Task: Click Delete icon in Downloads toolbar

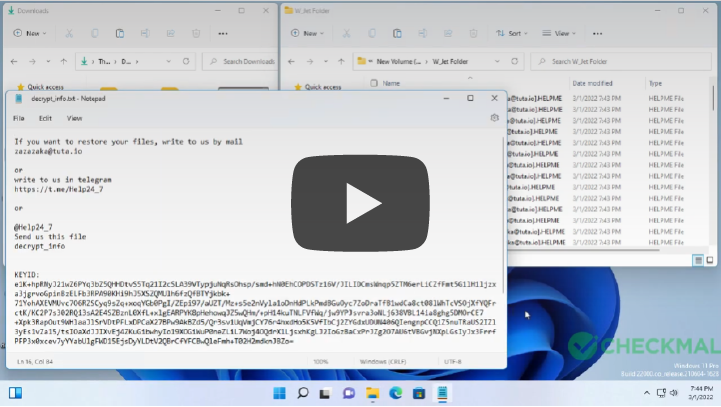Action: click(x=196, y=33)
